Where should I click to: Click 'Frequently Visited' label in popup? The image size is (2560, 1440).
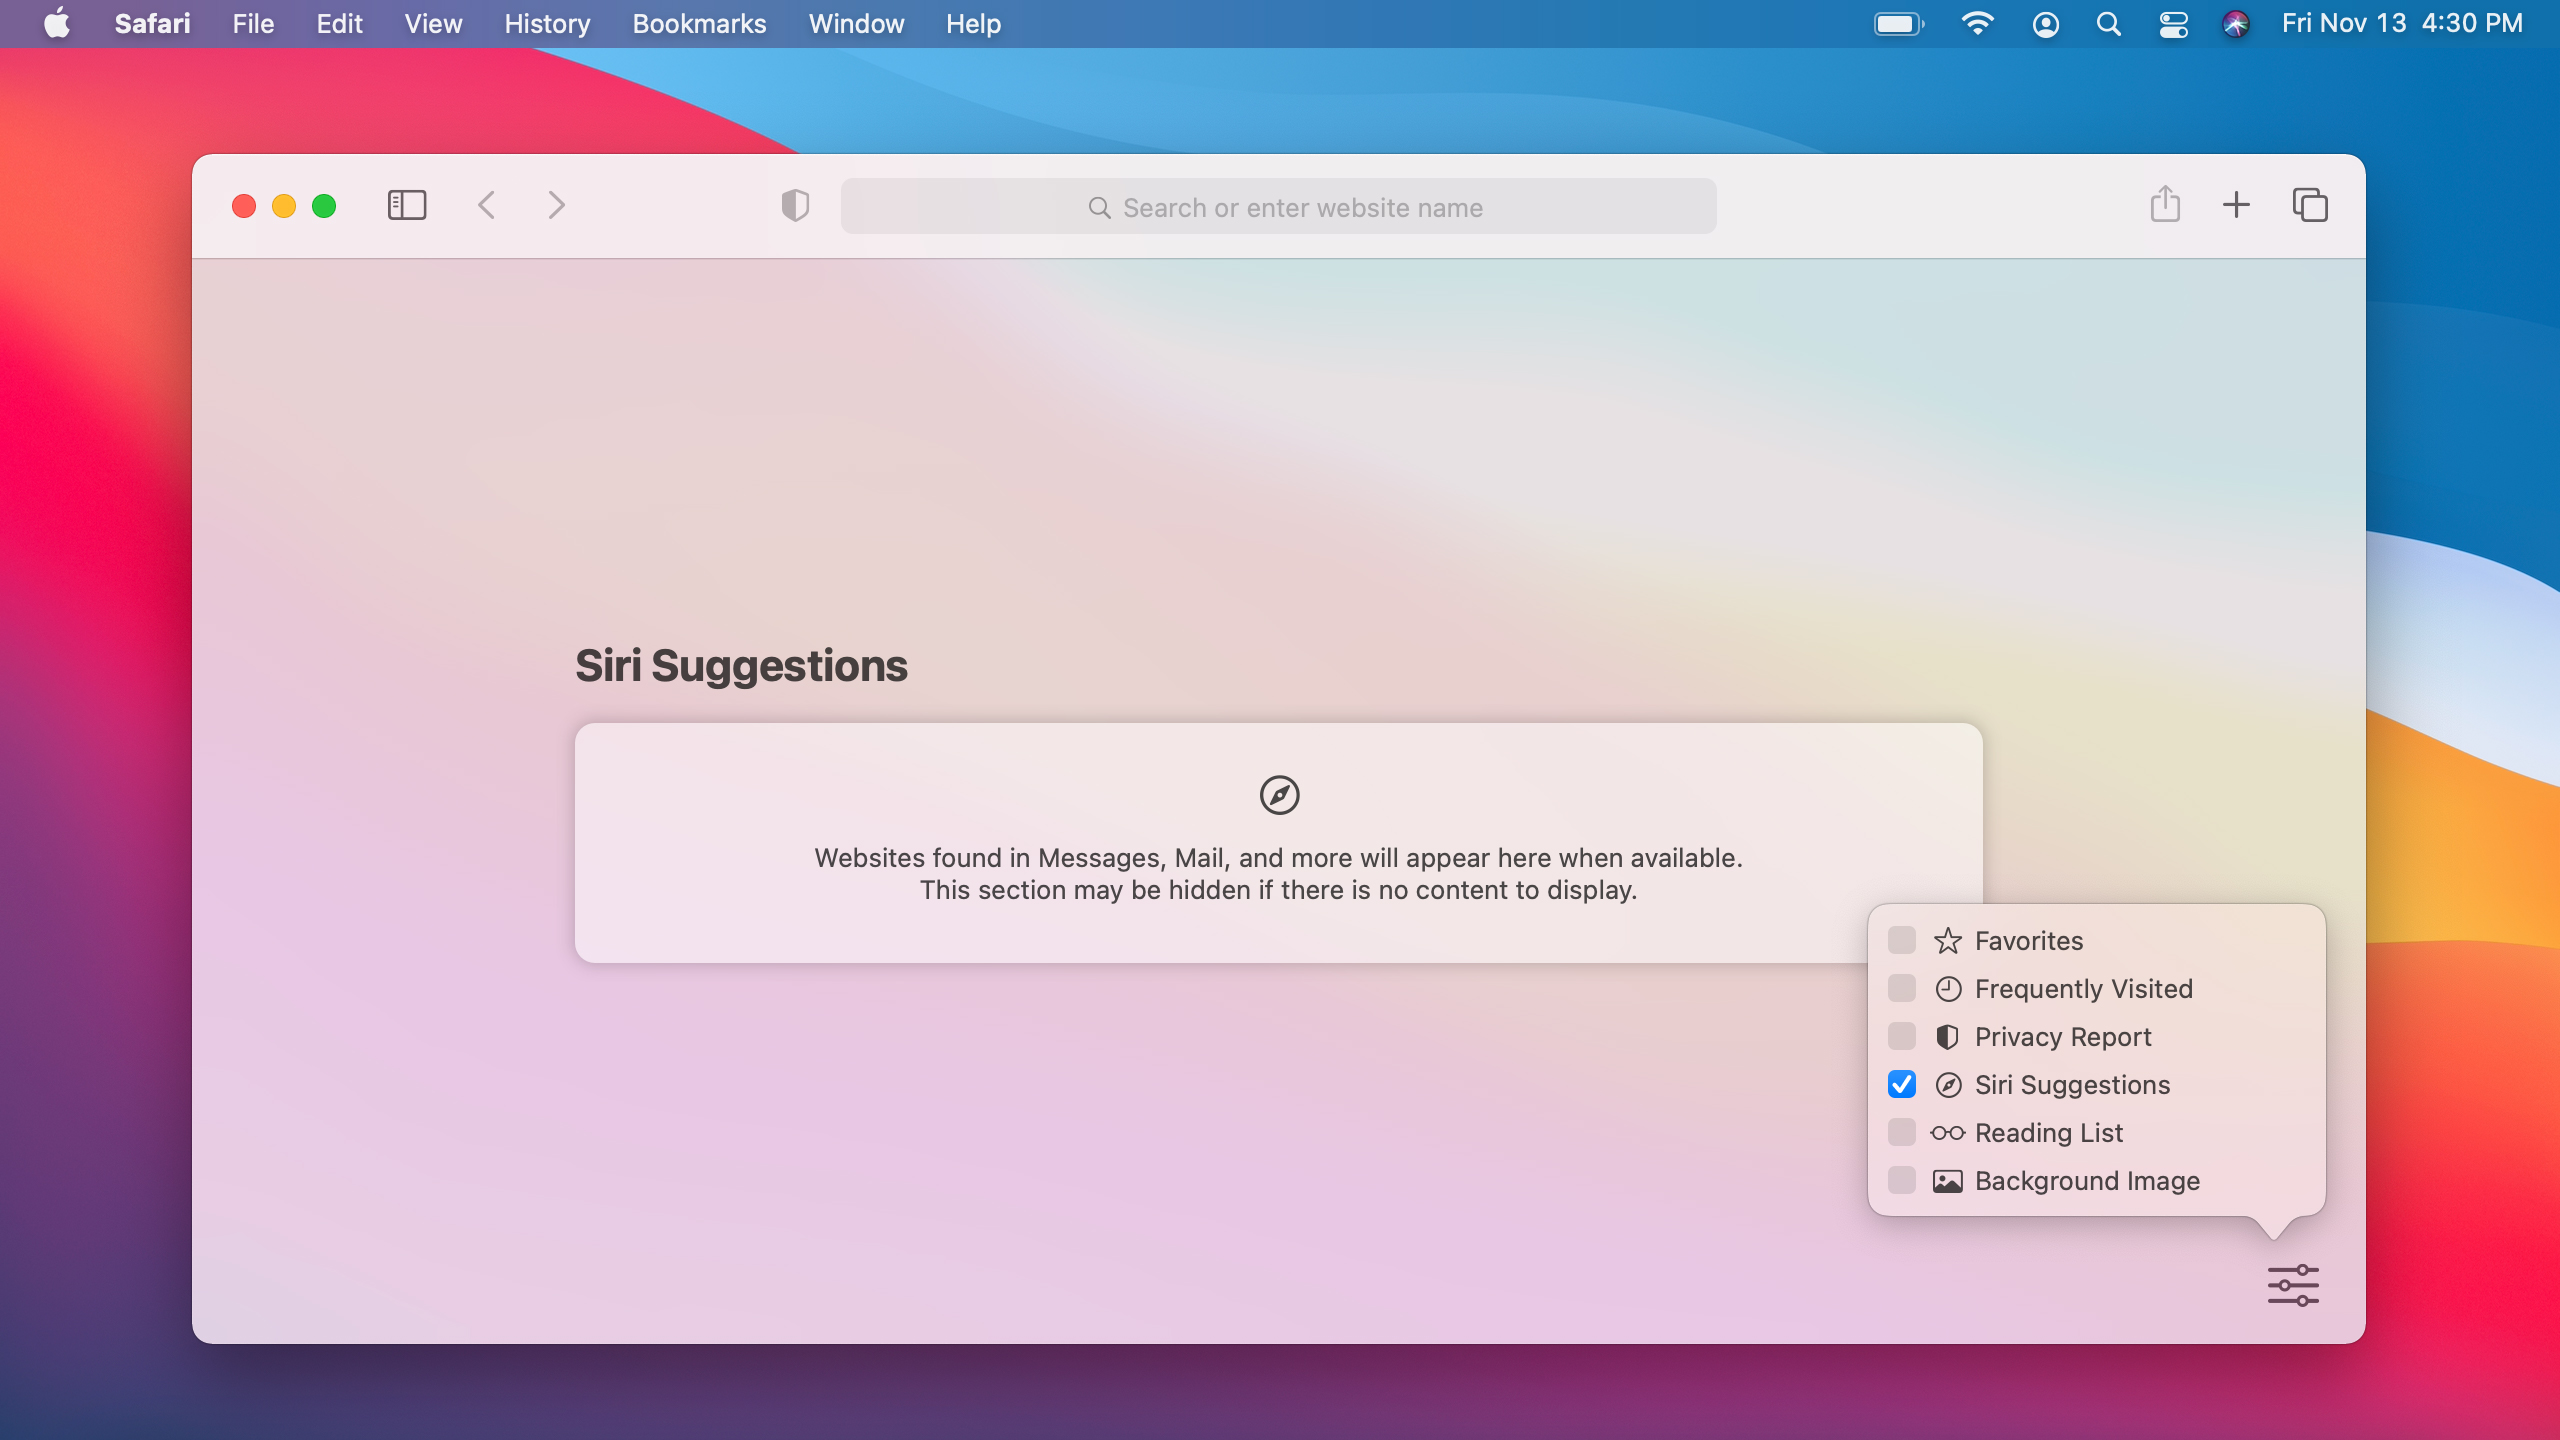(2084, 988)
